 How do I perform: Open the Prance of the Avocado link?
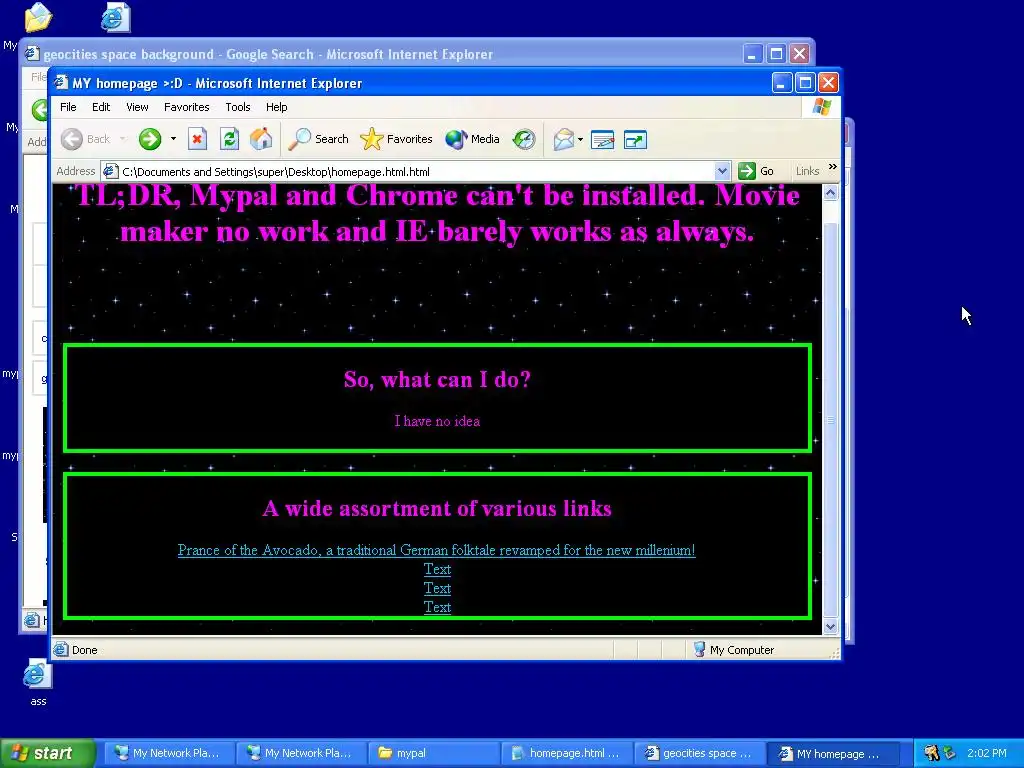pyautogui.click(x=436, y=550)
